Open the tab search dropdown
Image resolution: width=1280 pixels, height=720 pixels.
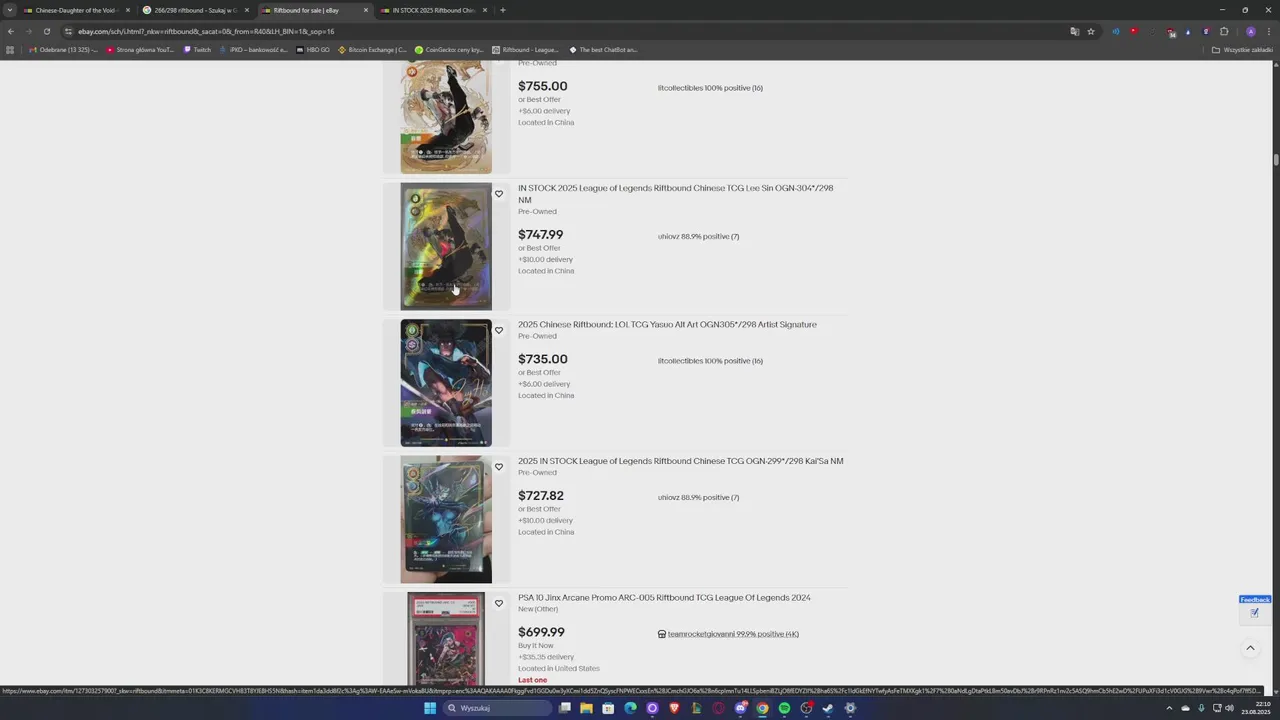coord(9,10)
